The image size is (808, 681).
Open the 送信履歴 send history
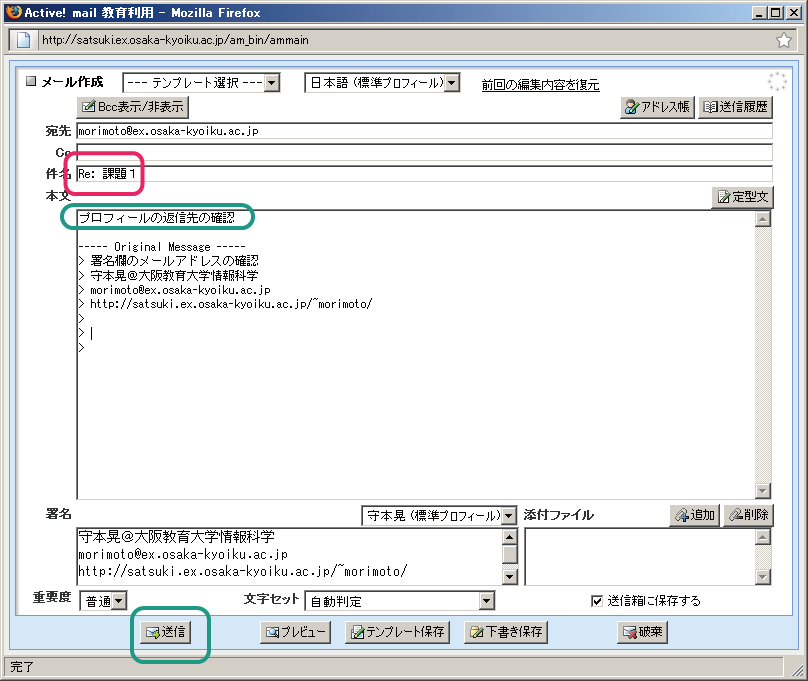click(735, 107)
